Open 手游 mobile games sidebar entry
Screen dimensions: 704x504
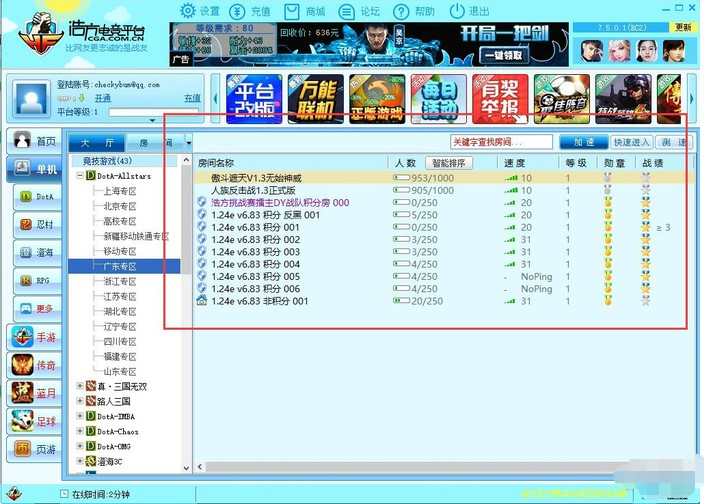point(35,337)
